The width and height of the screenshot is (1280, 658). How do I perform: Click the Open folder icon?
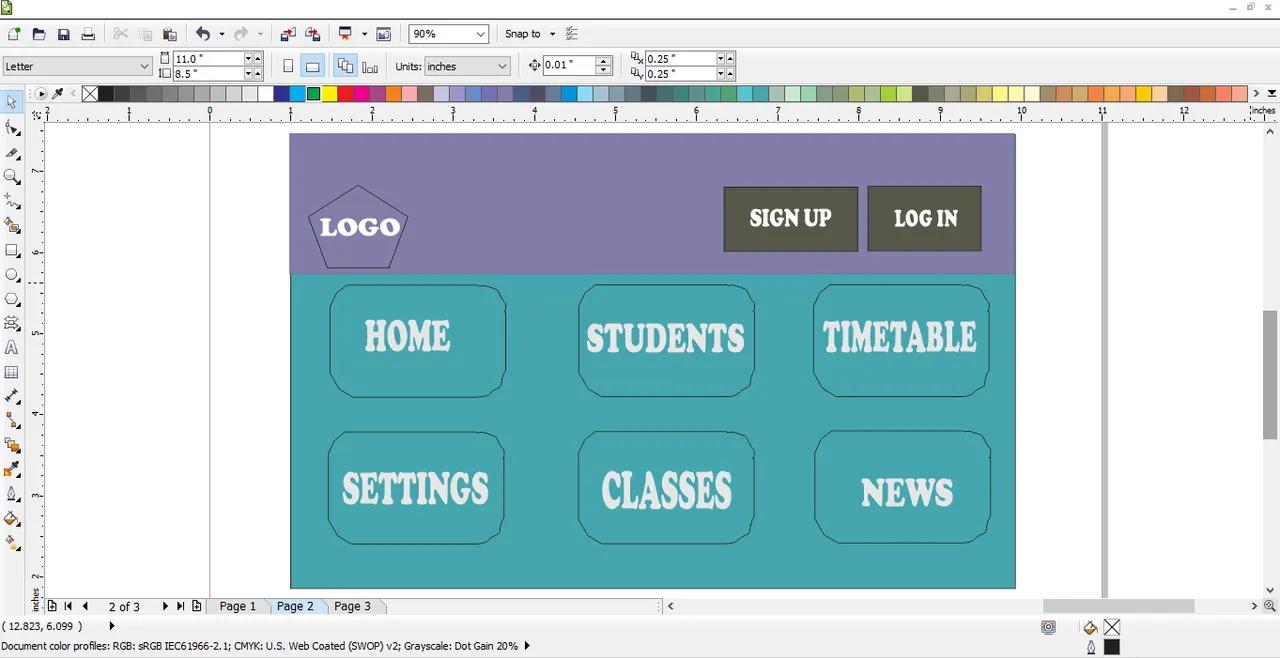click(39, 34)
